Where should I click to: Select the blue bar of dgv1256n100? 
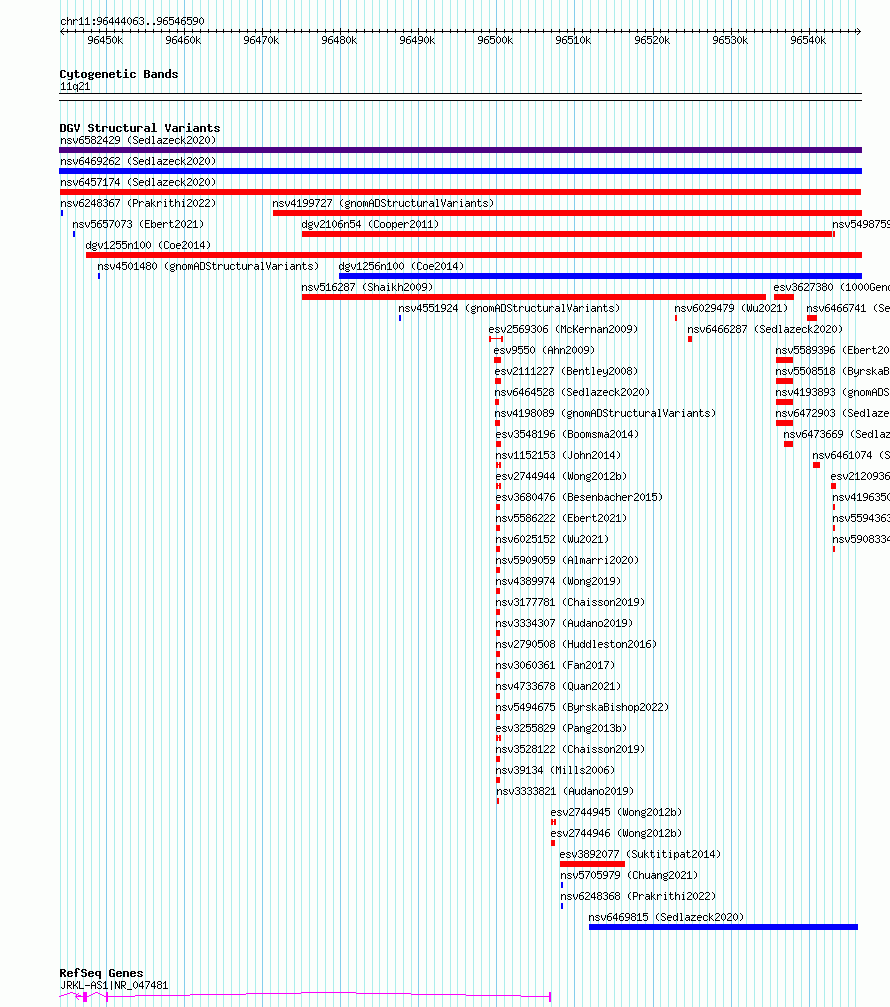pos(600,276)
